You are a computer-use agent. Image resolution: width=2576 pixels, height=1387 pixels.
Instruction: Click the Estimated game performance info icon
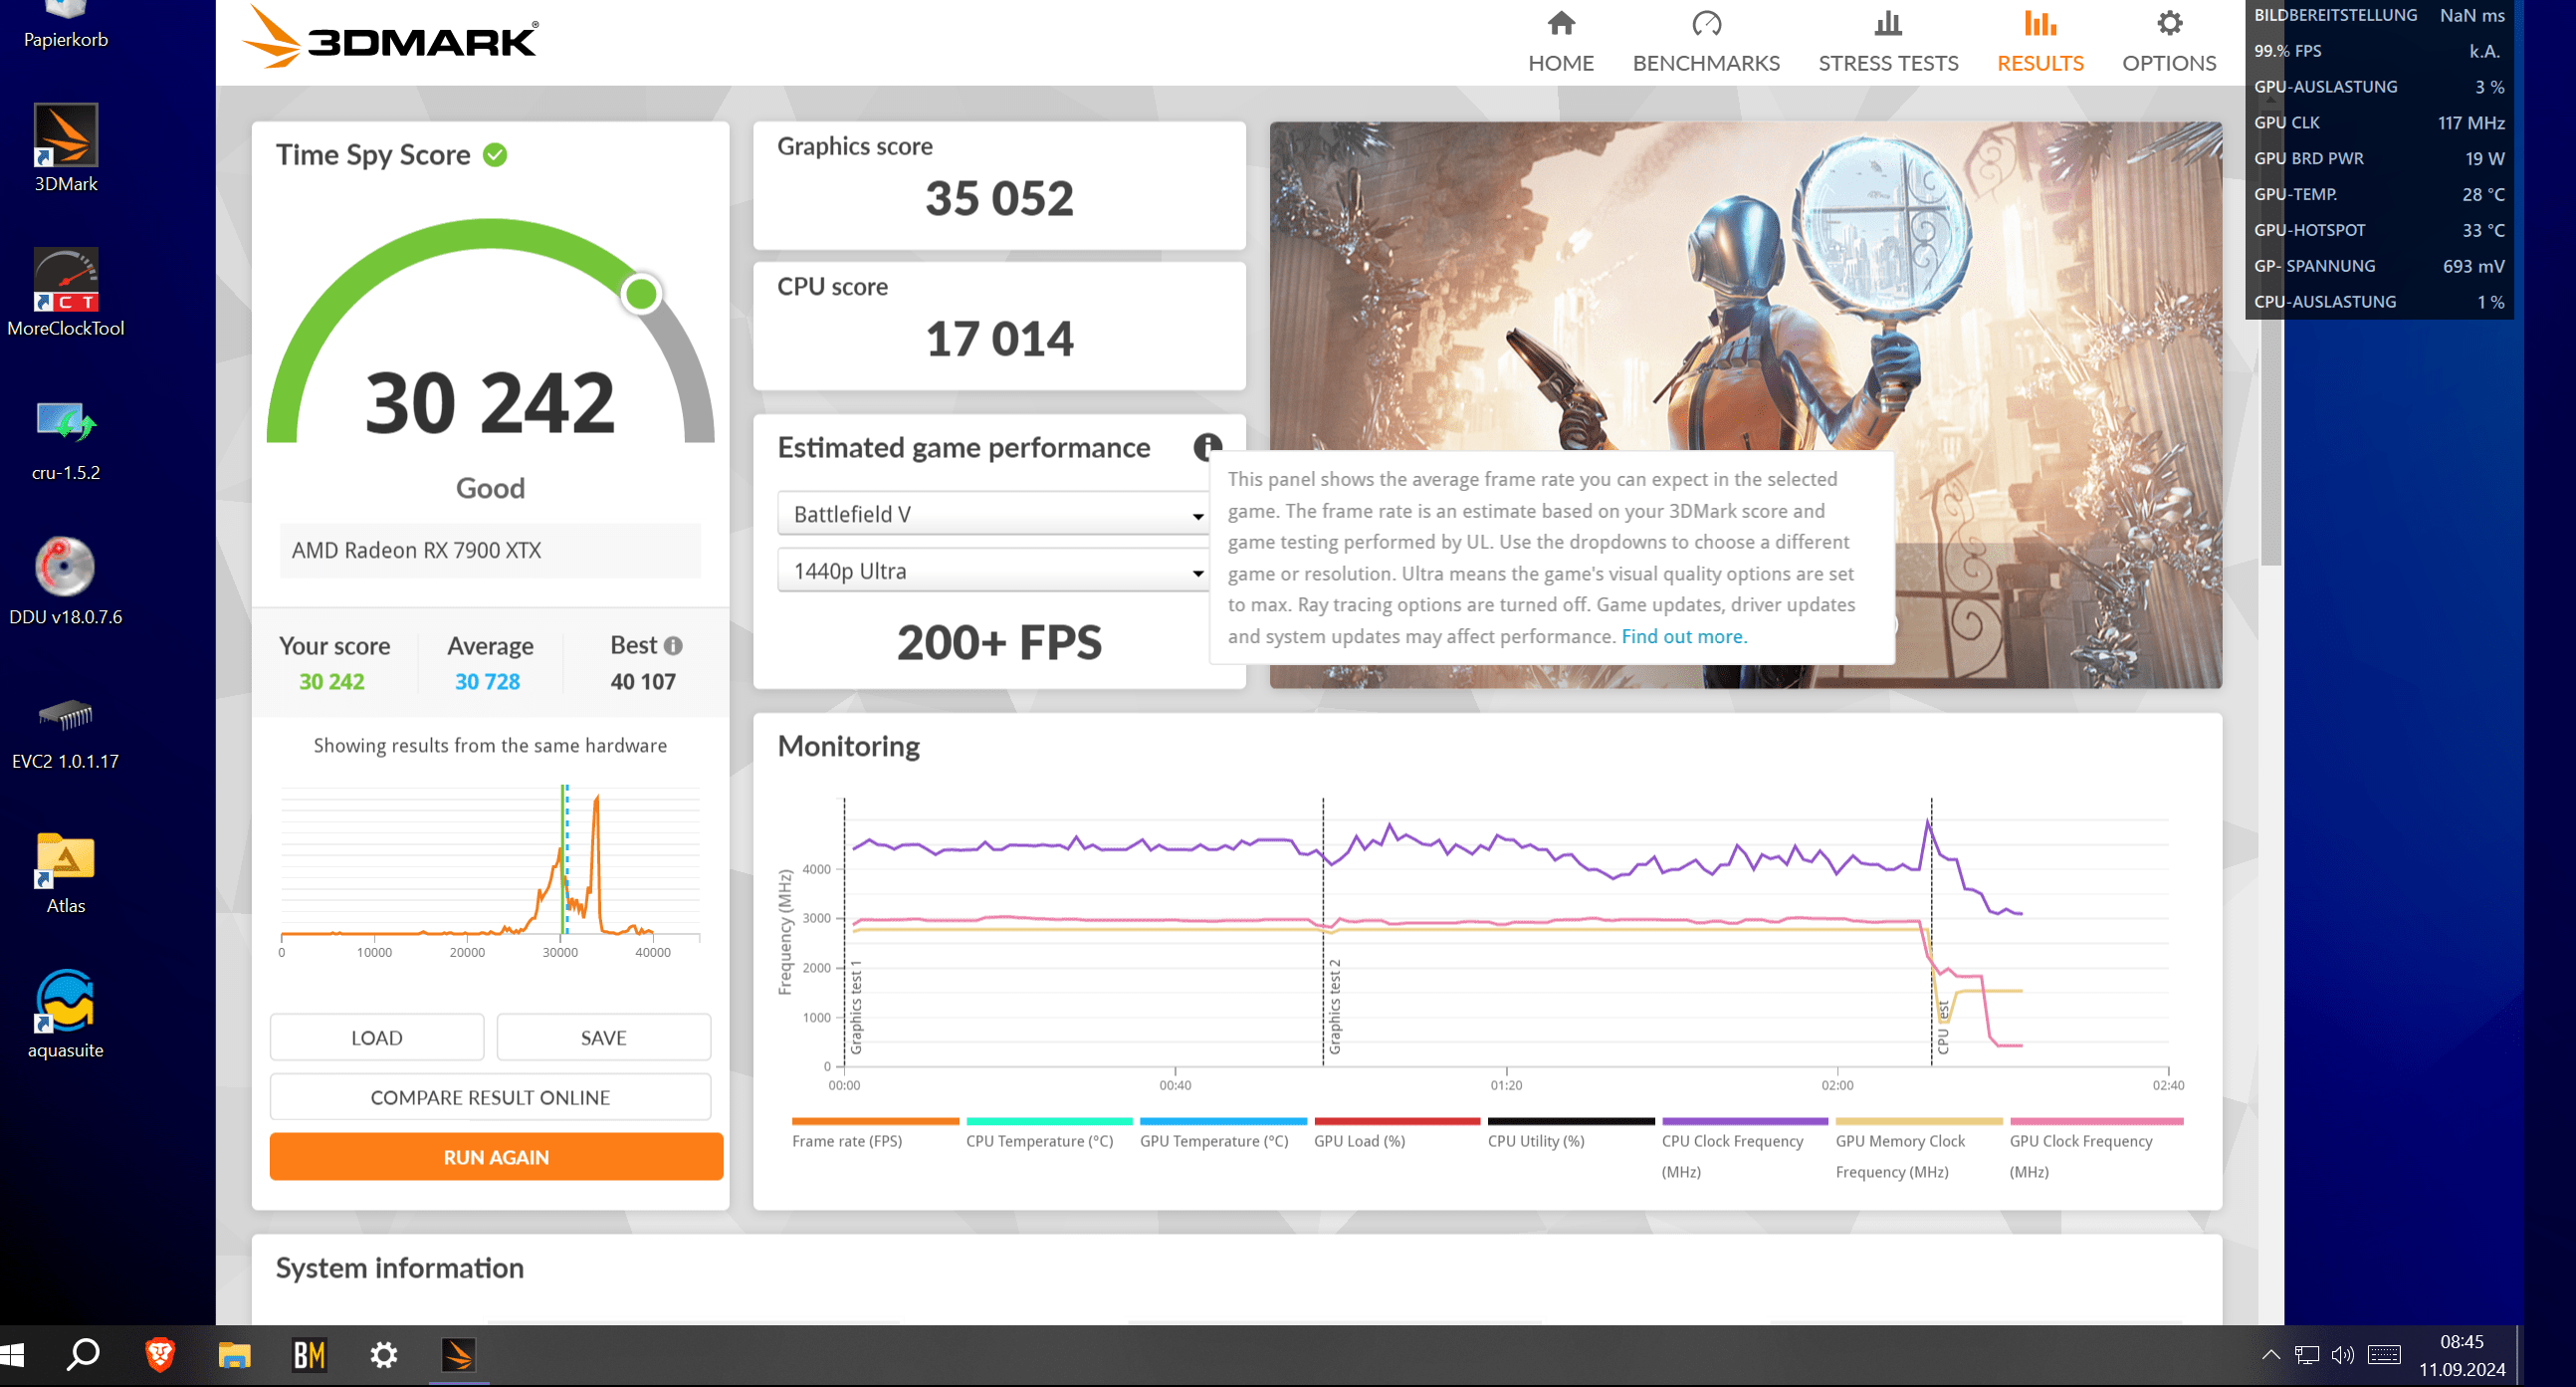pyautogui.click(x=1206, y=446)
